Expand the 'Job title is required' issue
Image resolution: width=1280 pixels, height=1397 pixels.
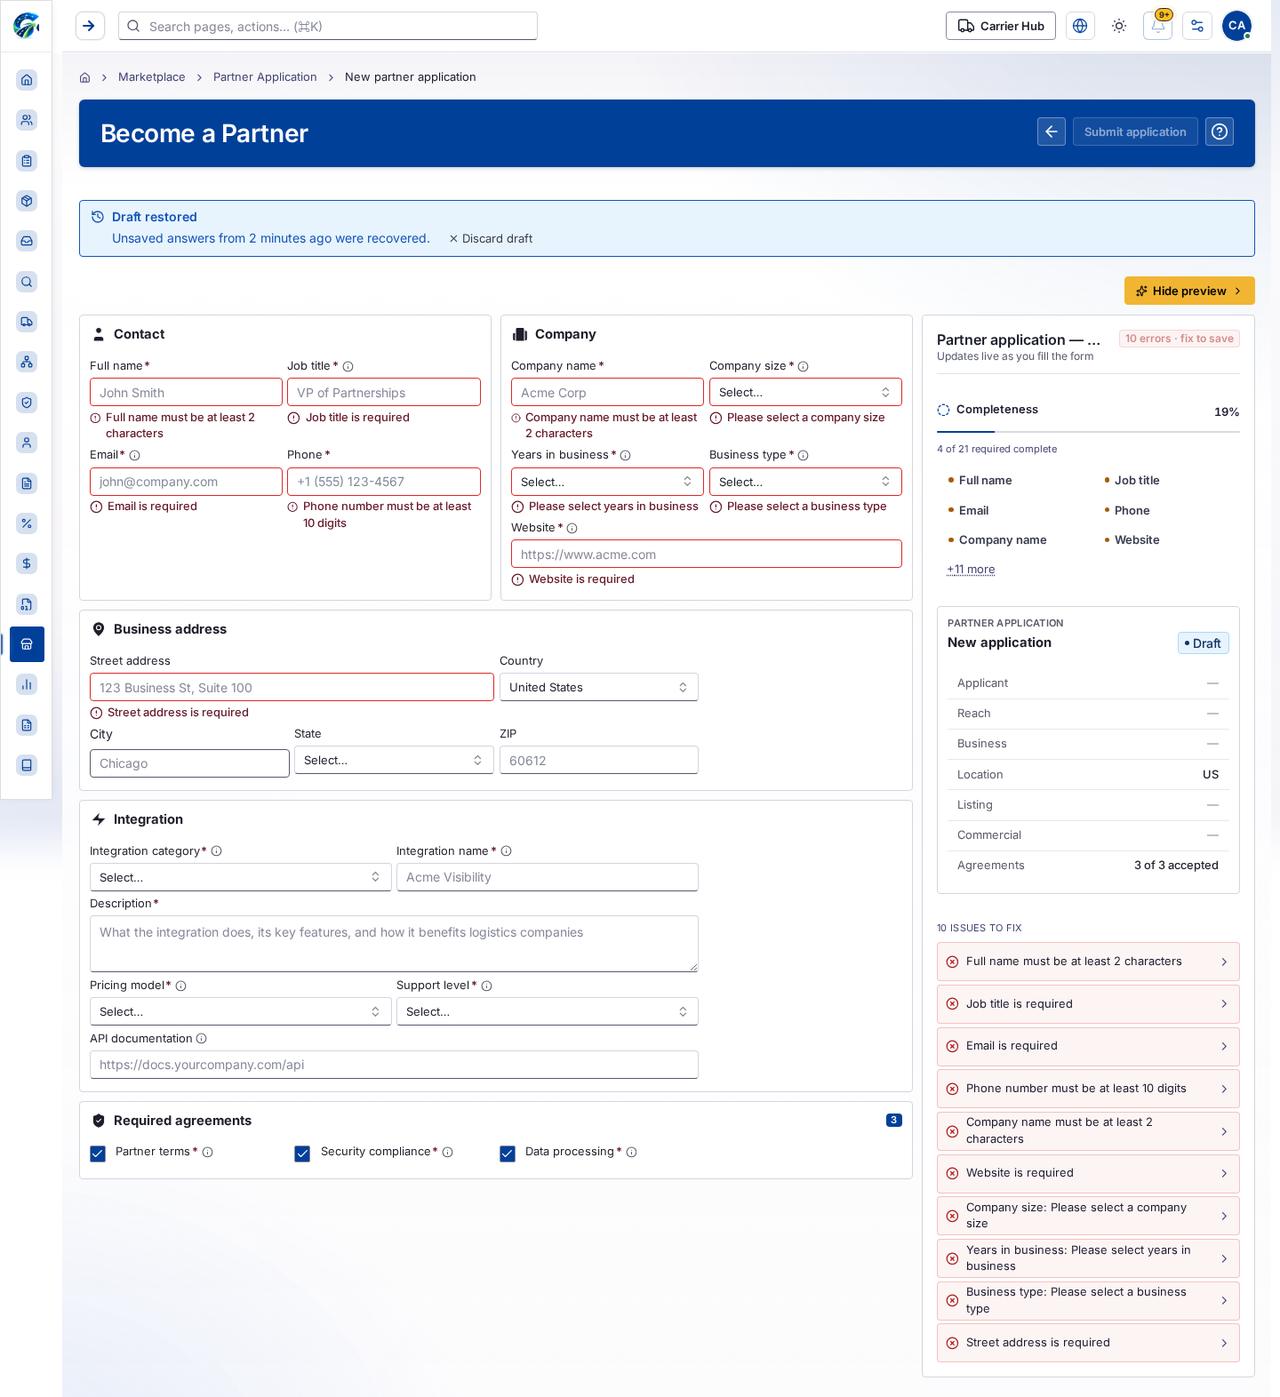pos(1088,1004)
